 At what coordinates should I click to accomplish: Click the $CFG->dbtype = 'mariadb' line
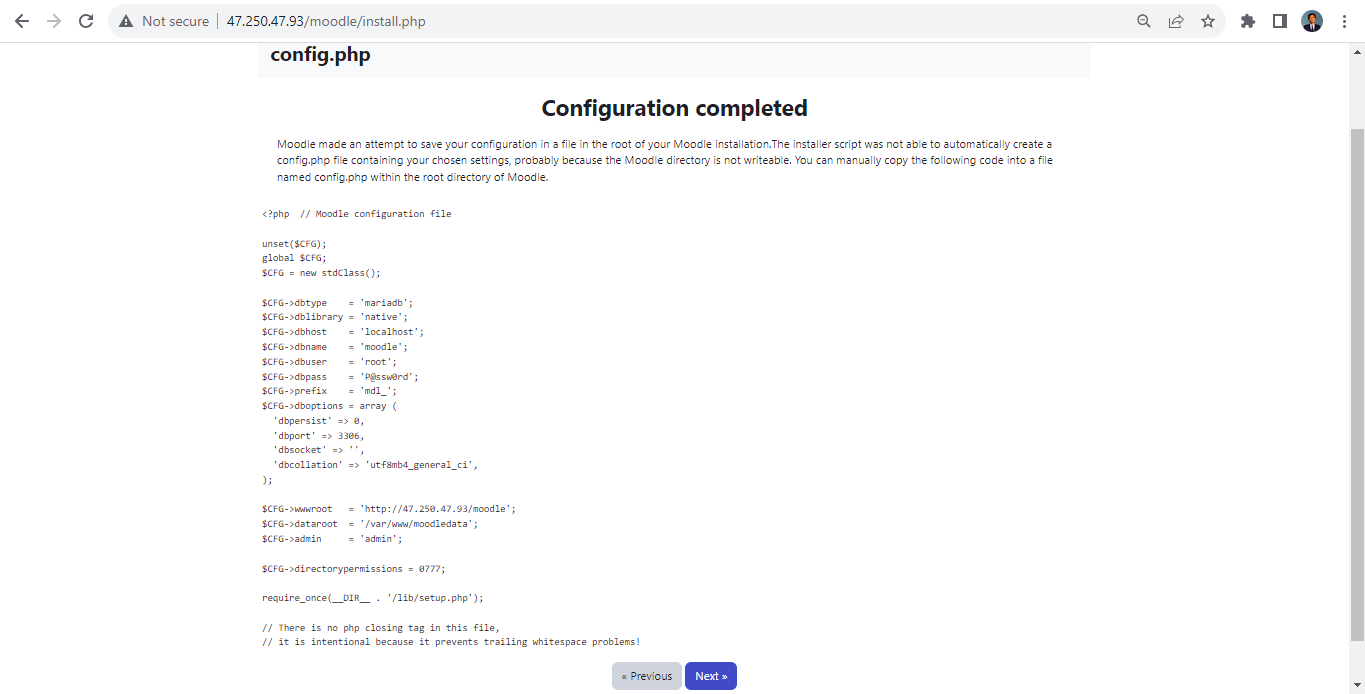[337, 302]
